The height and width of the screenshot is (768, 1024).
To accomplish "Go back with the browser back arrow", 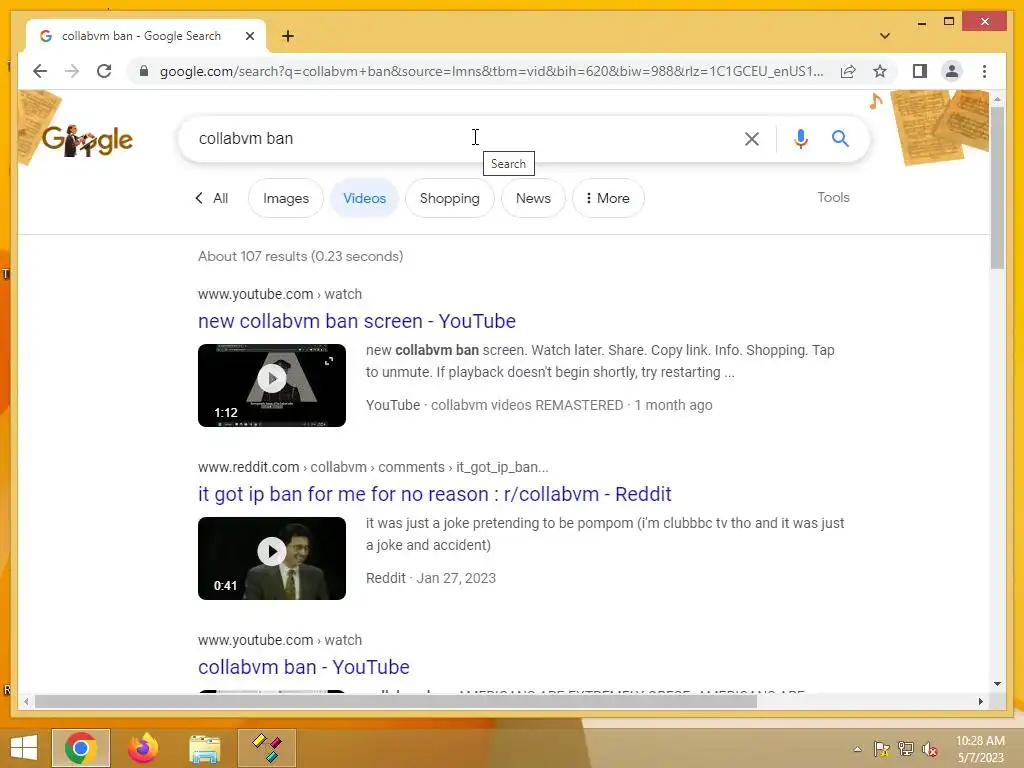I will [x=40, y=71].
